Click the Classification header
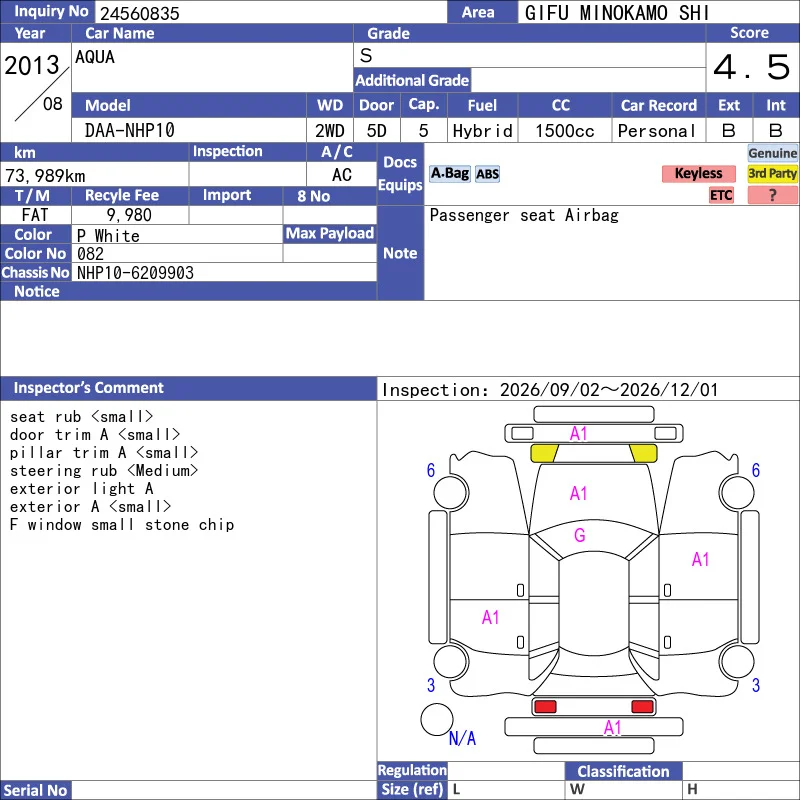The height and width of the screenshot is (800, 800). [x=623, y=771]
